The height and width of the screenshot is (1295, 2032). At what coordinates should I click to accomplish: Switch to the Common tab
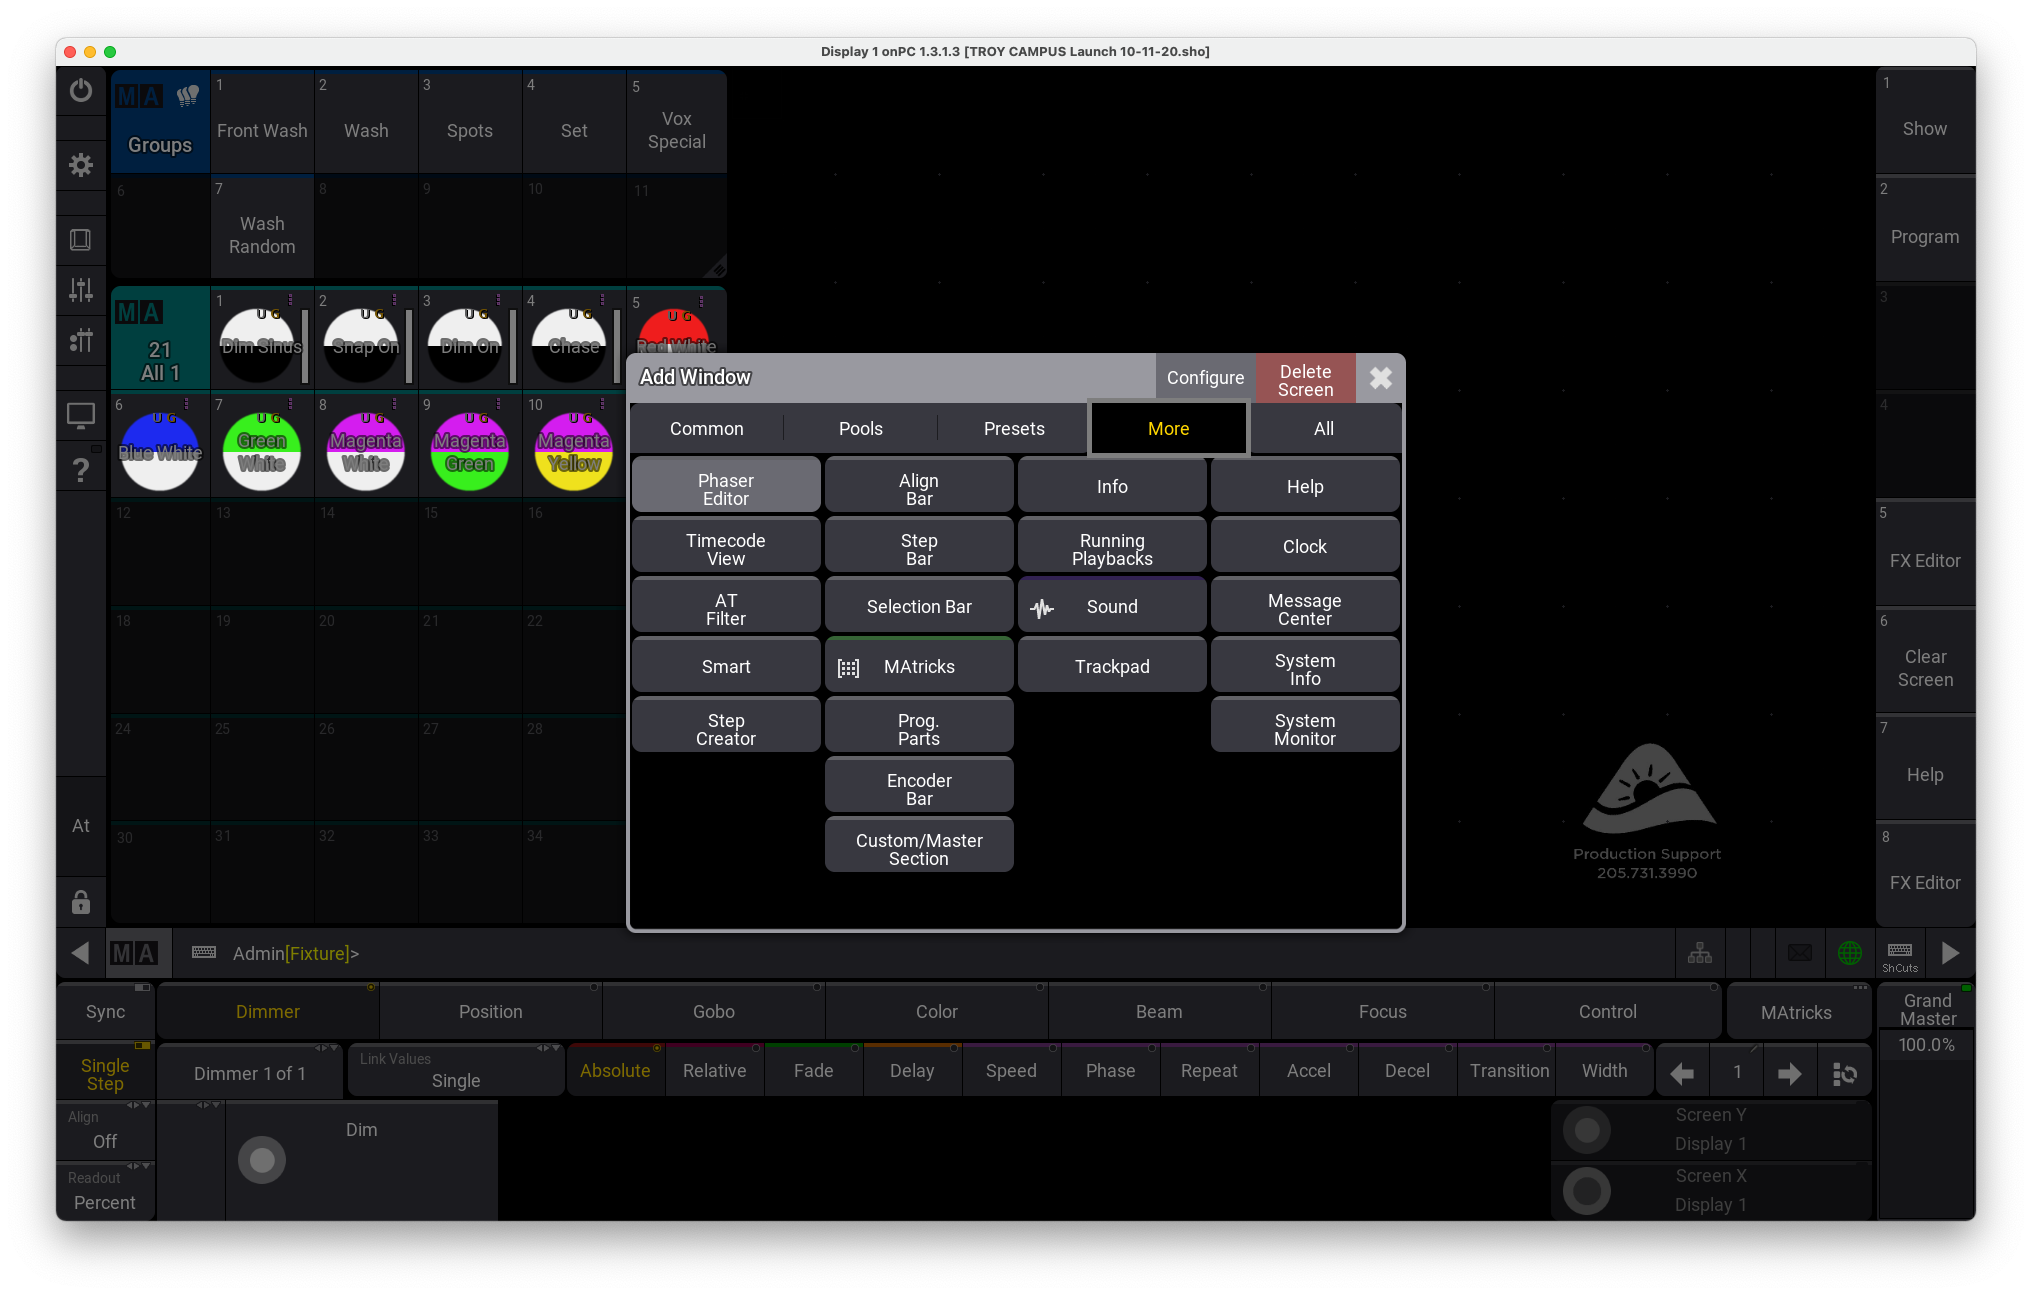(x=707, y=429)
